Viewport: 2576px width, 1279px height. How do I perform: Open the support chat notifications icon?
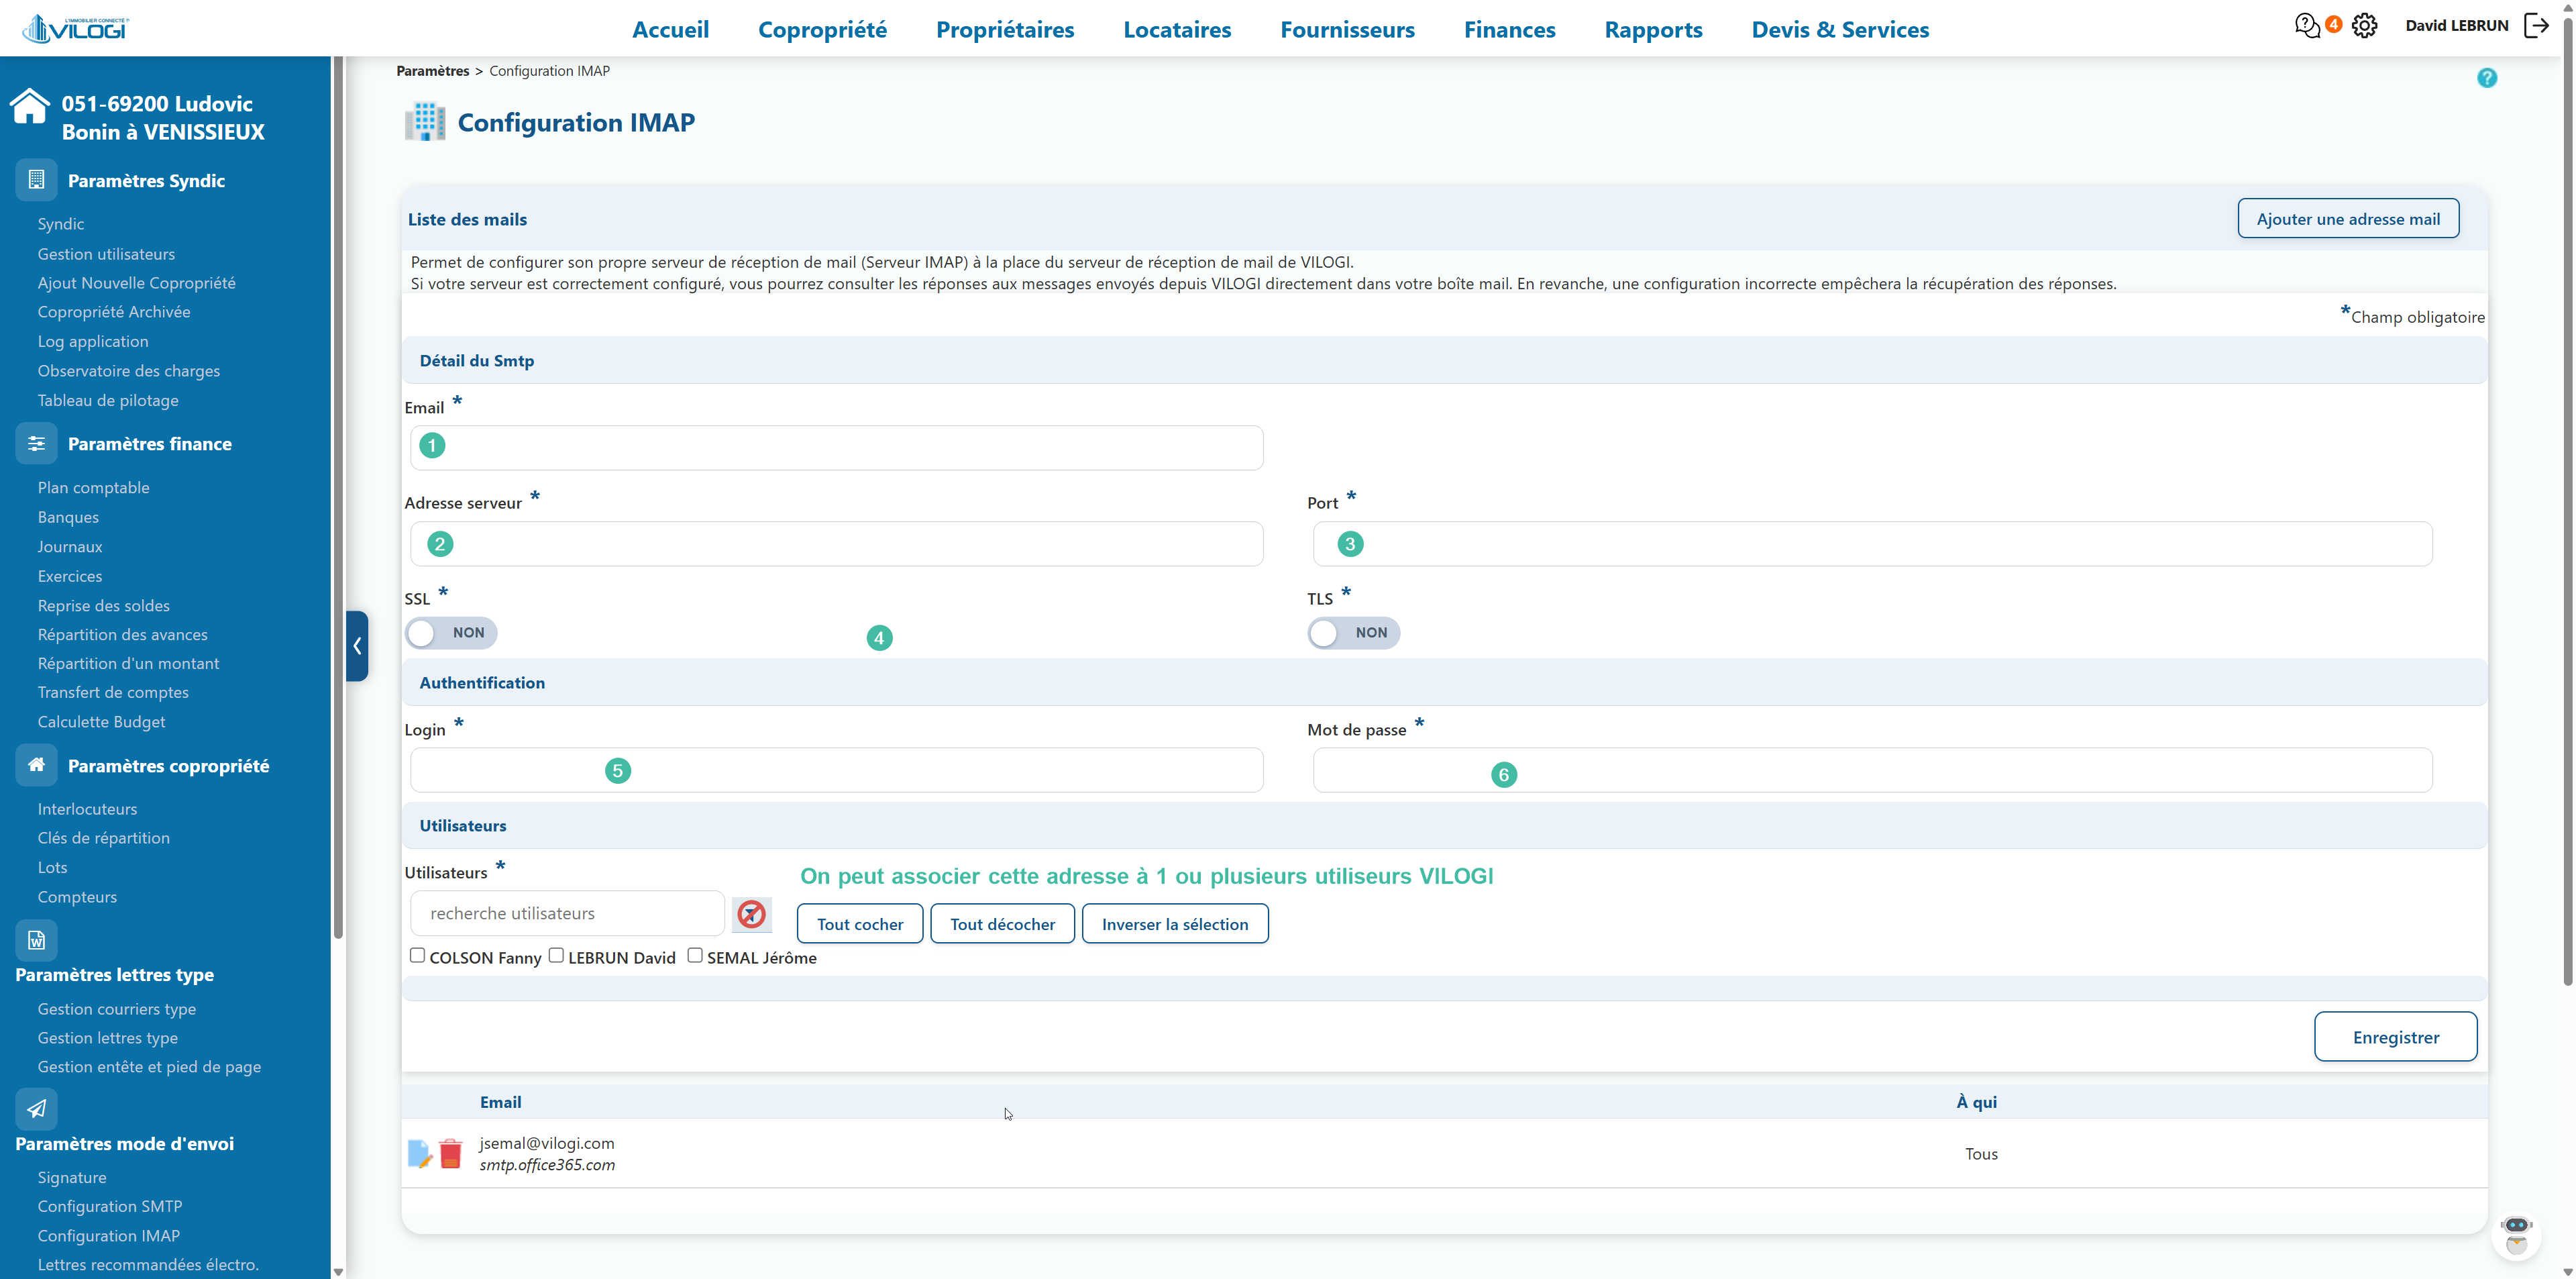[2308, 26]
